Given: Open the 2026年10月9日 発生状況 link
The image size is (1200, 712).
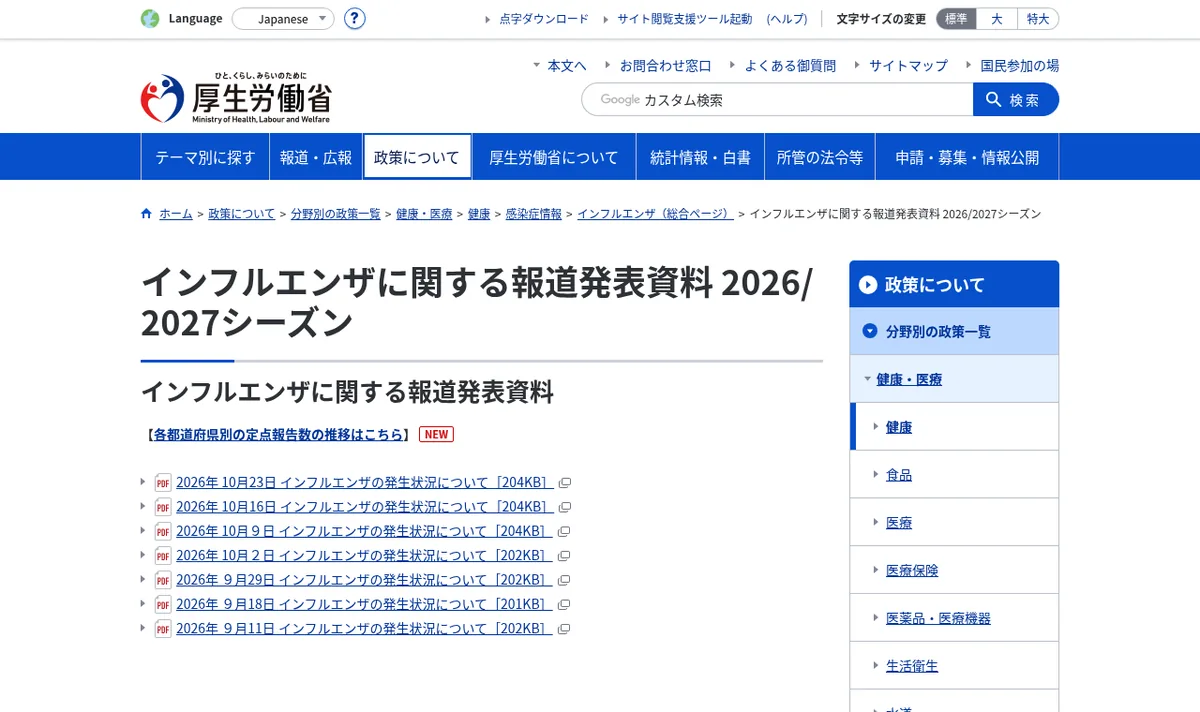Looking at the screenshot, I should [x=364, y=531].
